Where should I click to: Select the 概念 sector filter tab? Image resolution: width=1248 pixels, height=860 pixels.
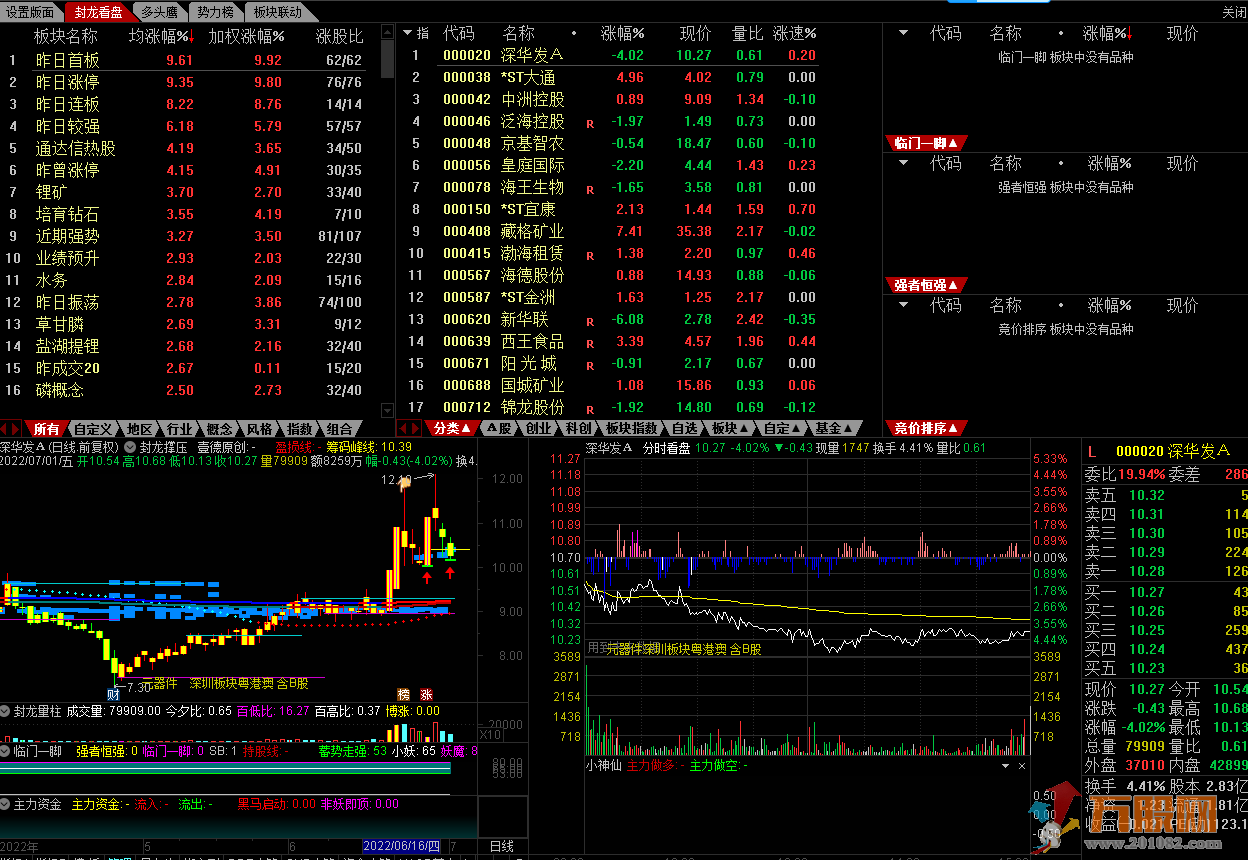[x=220, y=428]
